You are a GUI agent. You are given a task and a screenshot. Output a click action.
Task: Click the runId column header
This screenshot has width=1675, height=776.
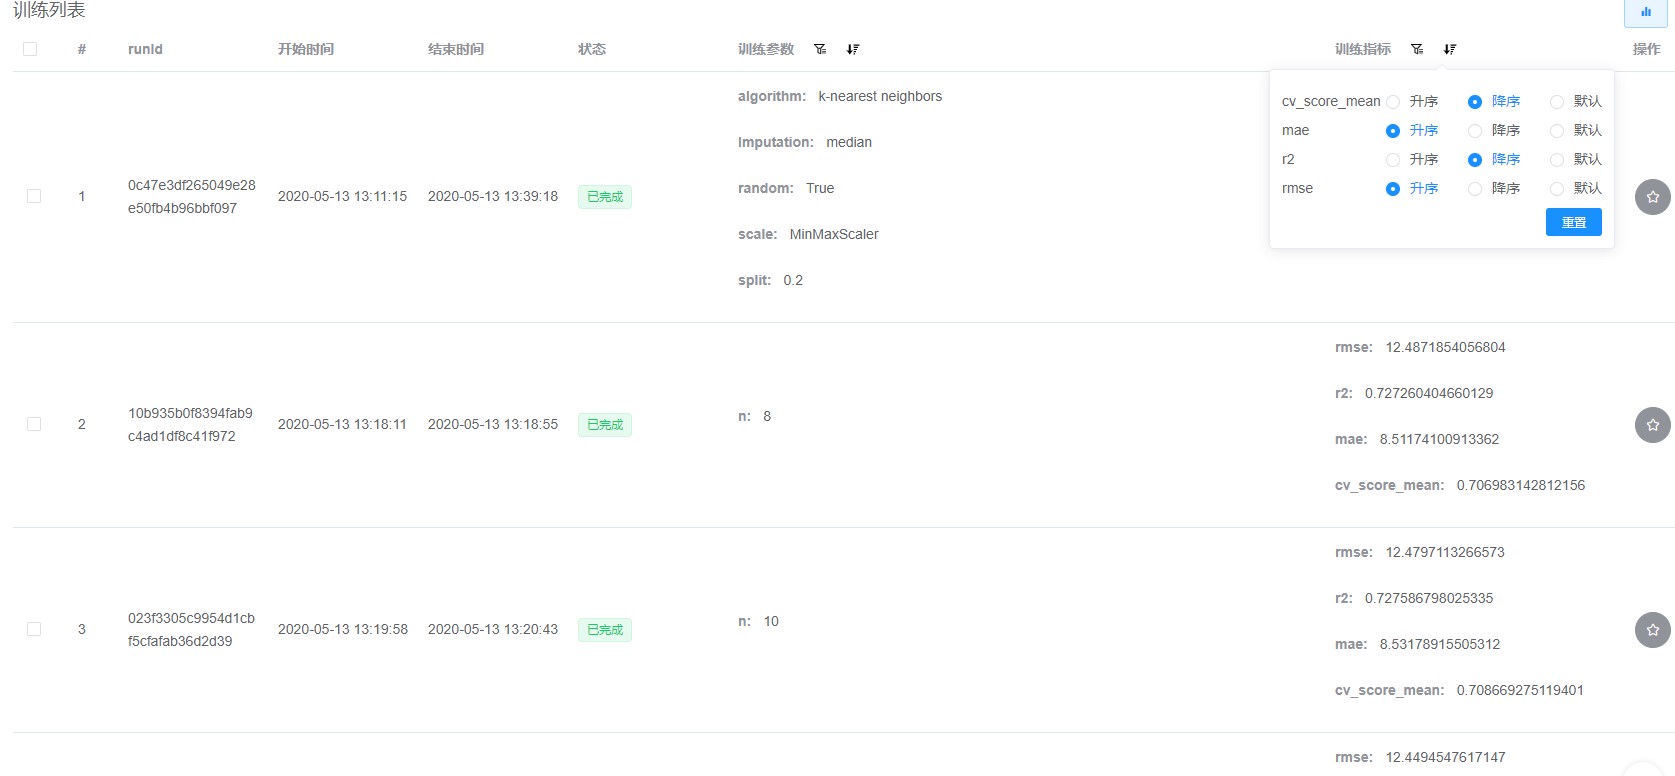click(x=145, y=49)
